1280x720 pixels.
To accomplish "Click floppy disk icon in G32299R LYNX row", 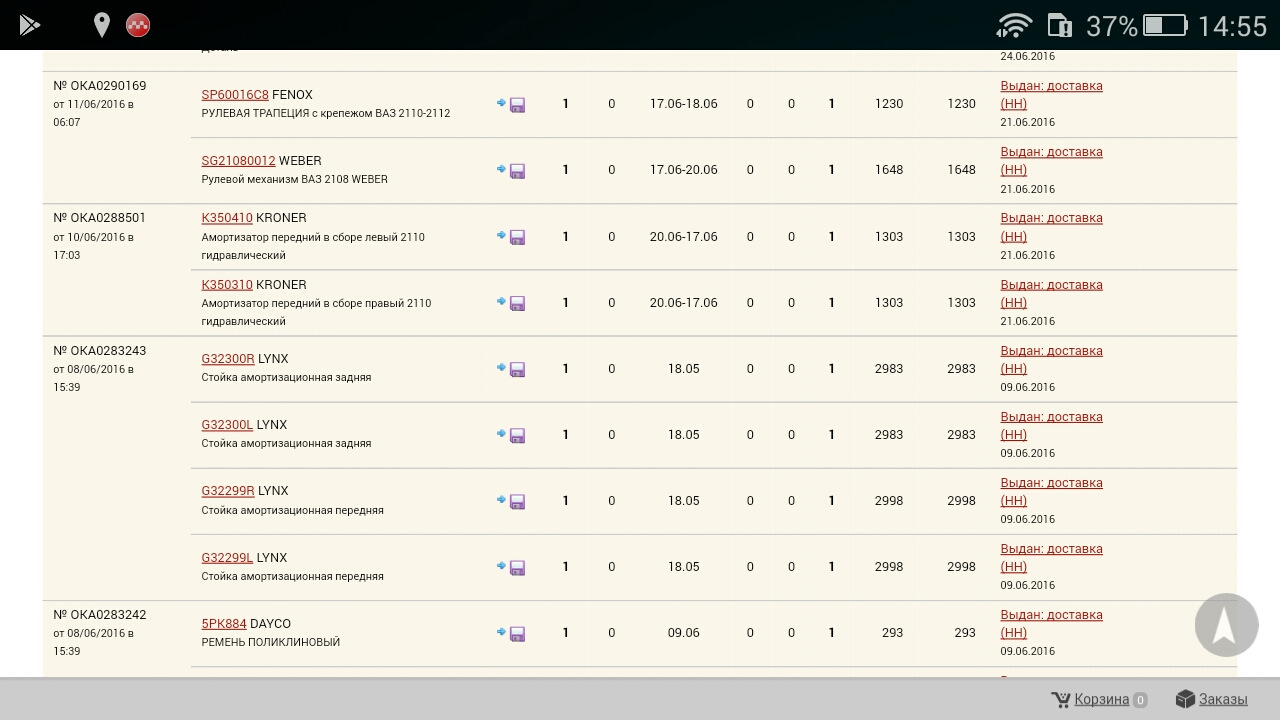I will (517, 502).
